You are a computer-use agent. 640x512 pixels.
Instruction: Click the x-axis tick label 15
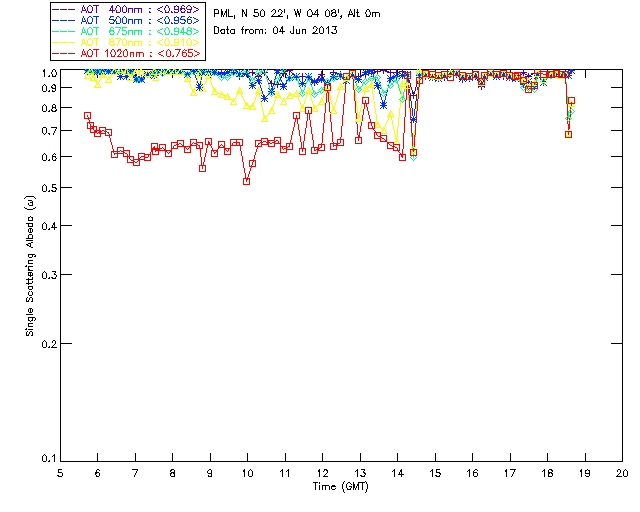click(435, 473)
